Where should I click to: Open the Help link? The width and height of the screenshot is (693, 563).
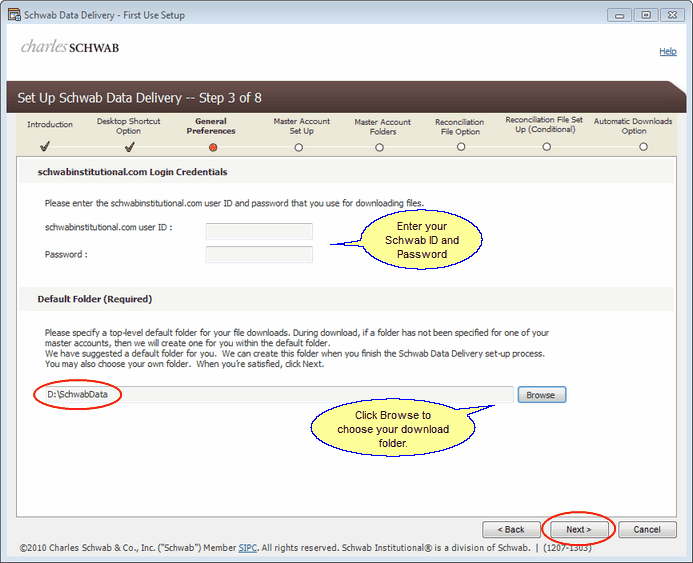tap(667, 51)
